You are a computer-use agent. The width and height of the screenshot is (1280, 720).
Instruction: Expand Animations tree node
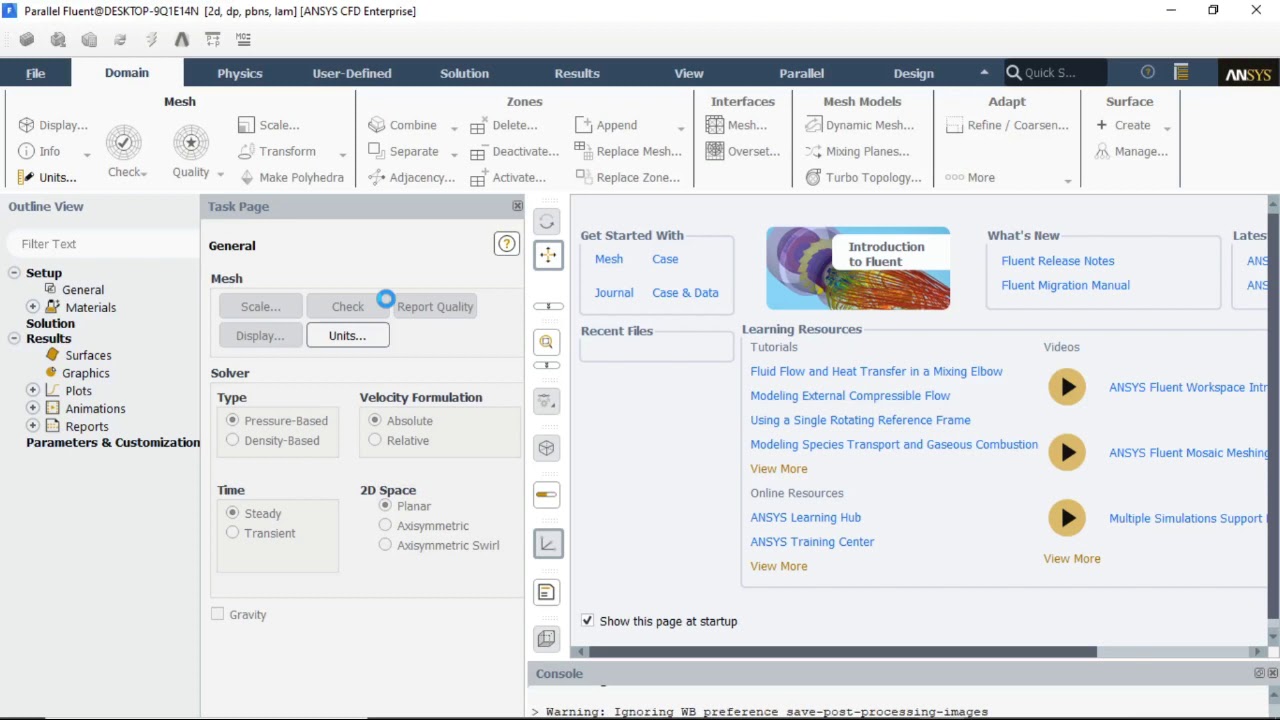(33, 408)
